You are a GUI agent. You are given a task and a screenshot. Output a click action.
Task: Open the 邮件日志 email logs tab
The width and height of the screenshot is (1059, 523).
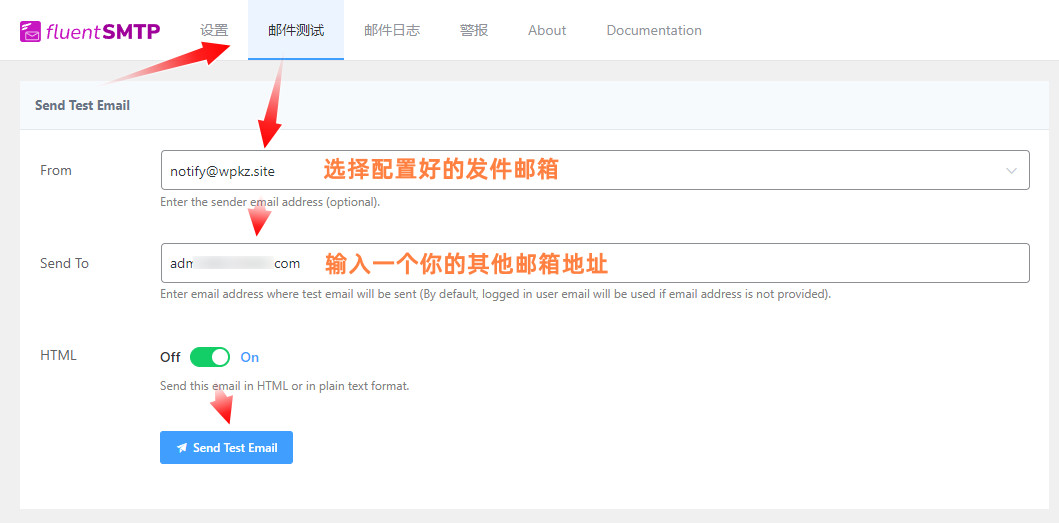(x=392, y=30)
